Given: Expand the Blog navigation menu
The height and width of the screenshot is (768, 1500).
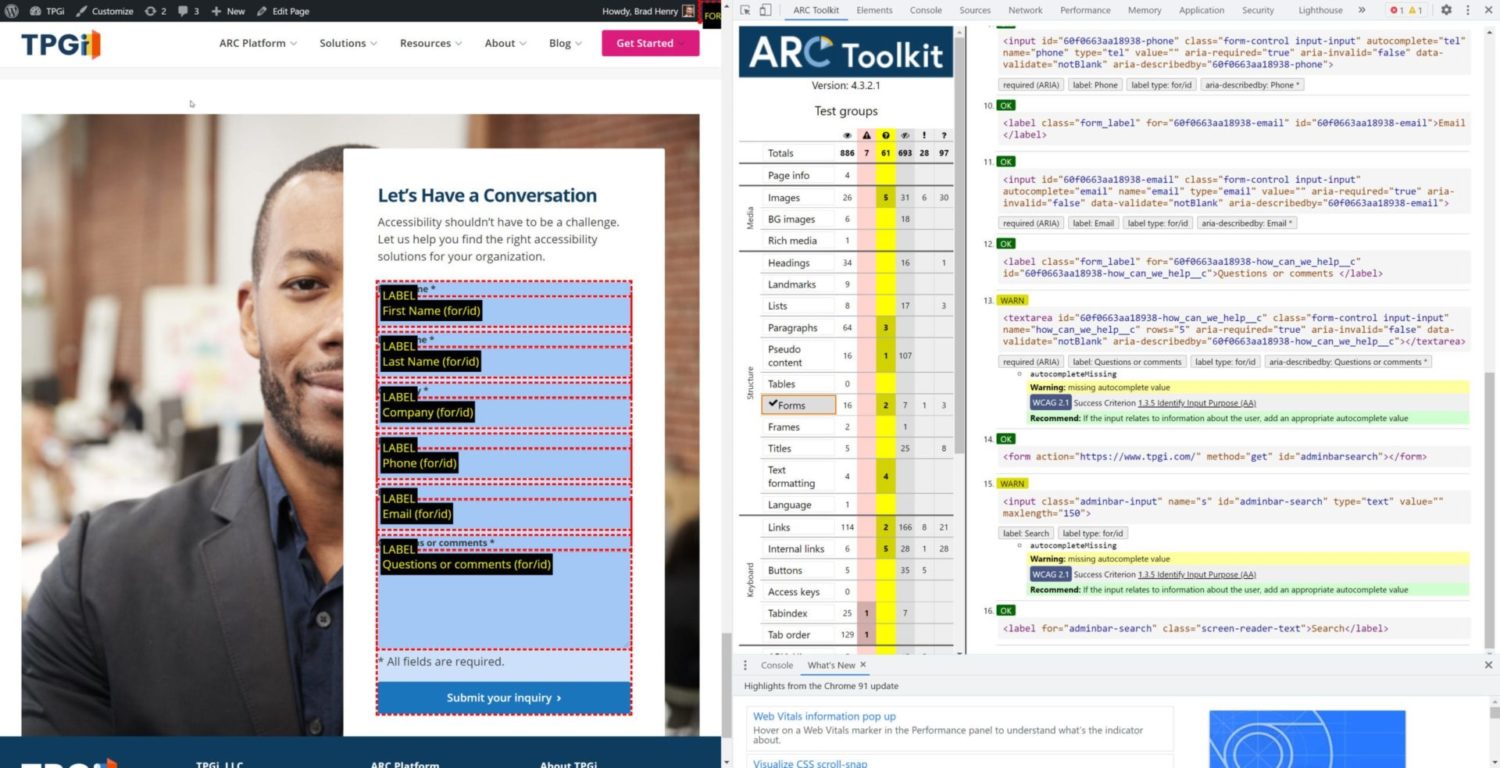Looking at the screenshot, I should coord(566,43).
